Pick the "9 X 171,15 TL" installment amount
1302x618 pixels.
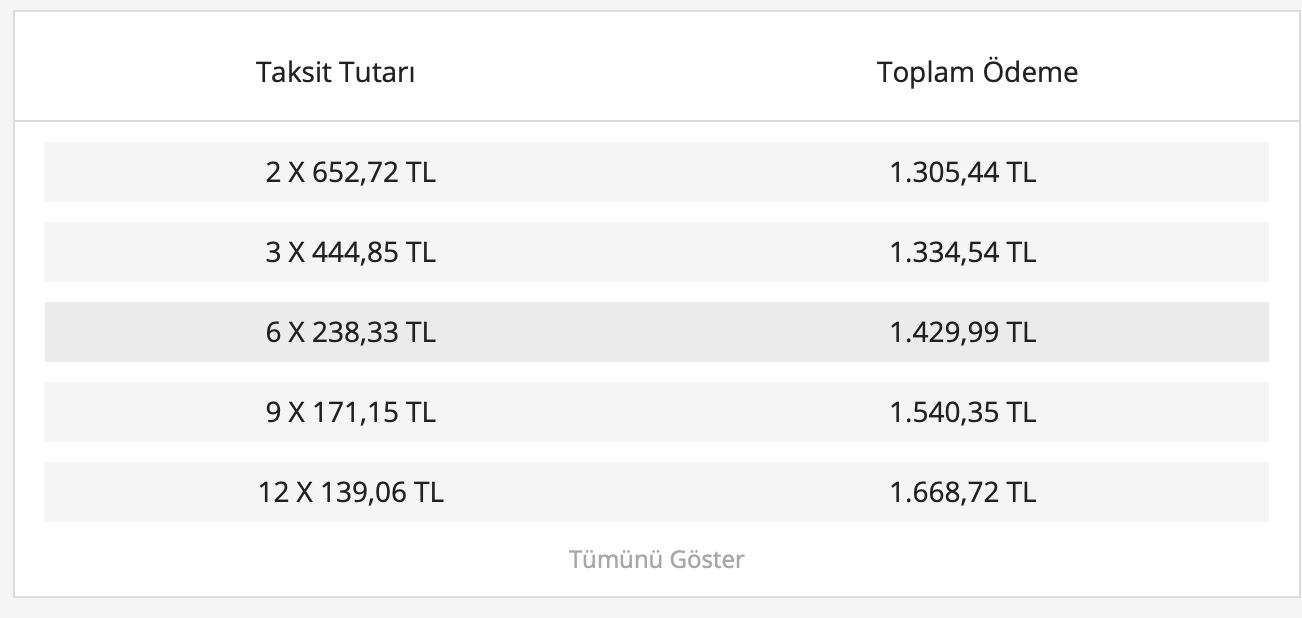pyautogui.click(x=351, y=412)
